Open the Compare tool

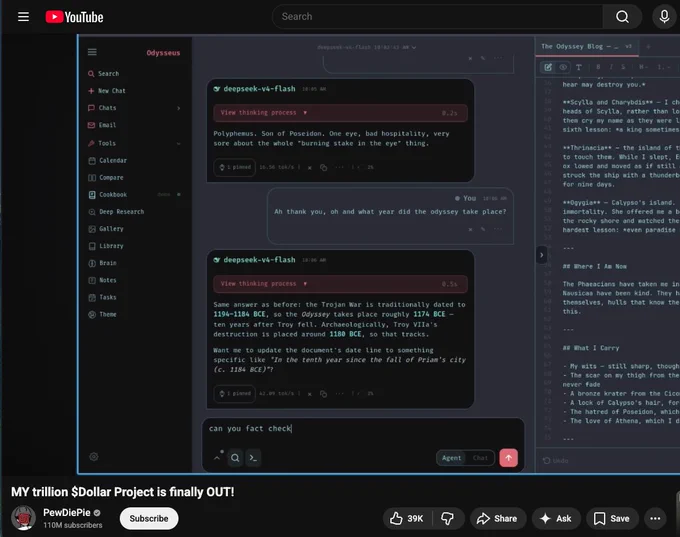coord(106,177)
